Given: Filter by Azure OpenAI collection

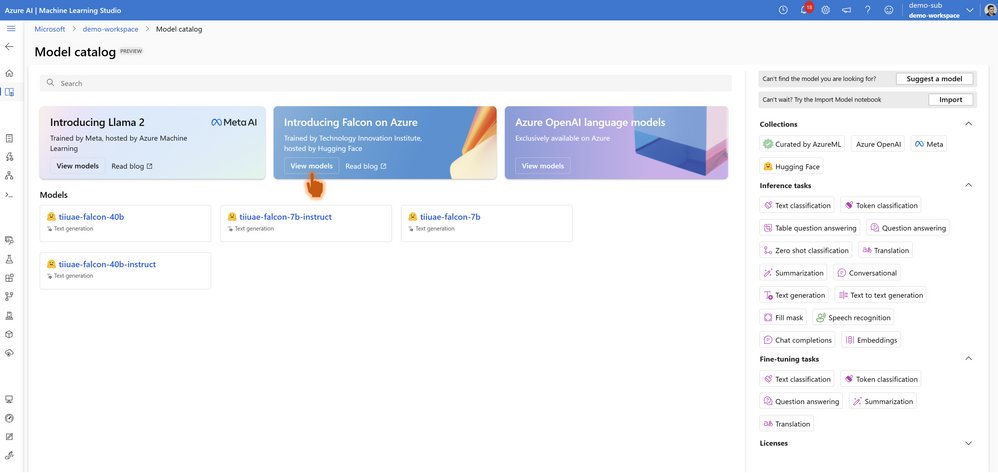Looking at the screenshot, I should click(878, 145).
